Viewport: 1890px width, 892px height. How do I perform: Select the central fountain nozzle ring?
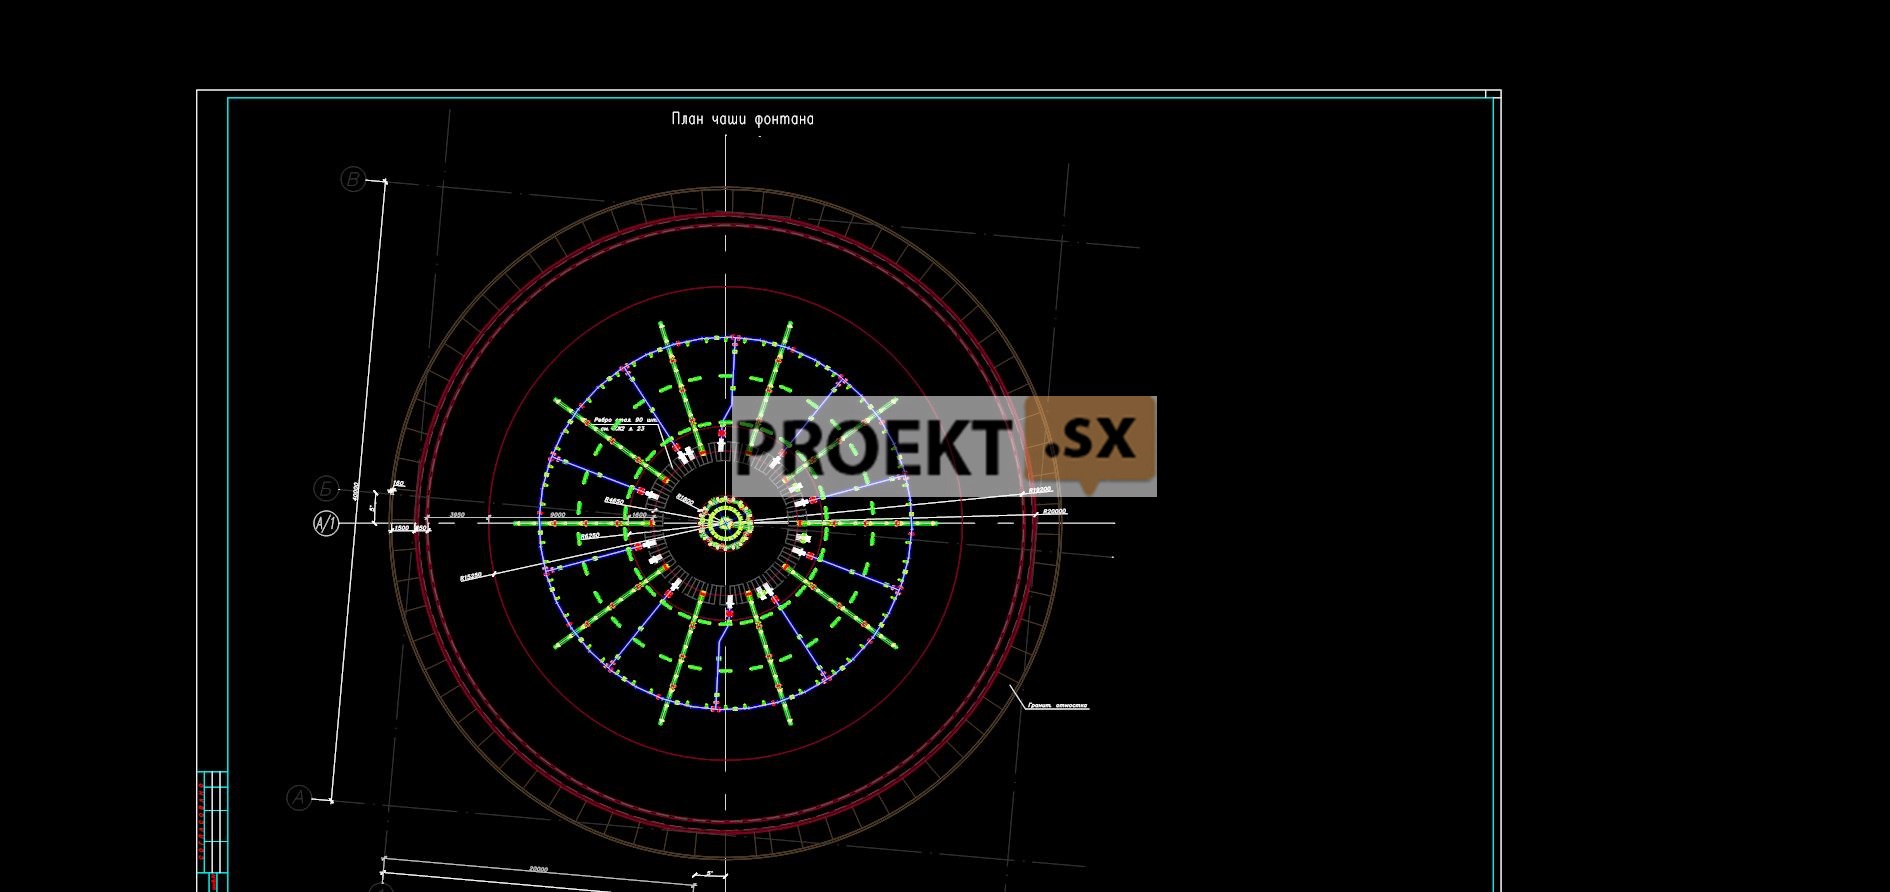725,522
